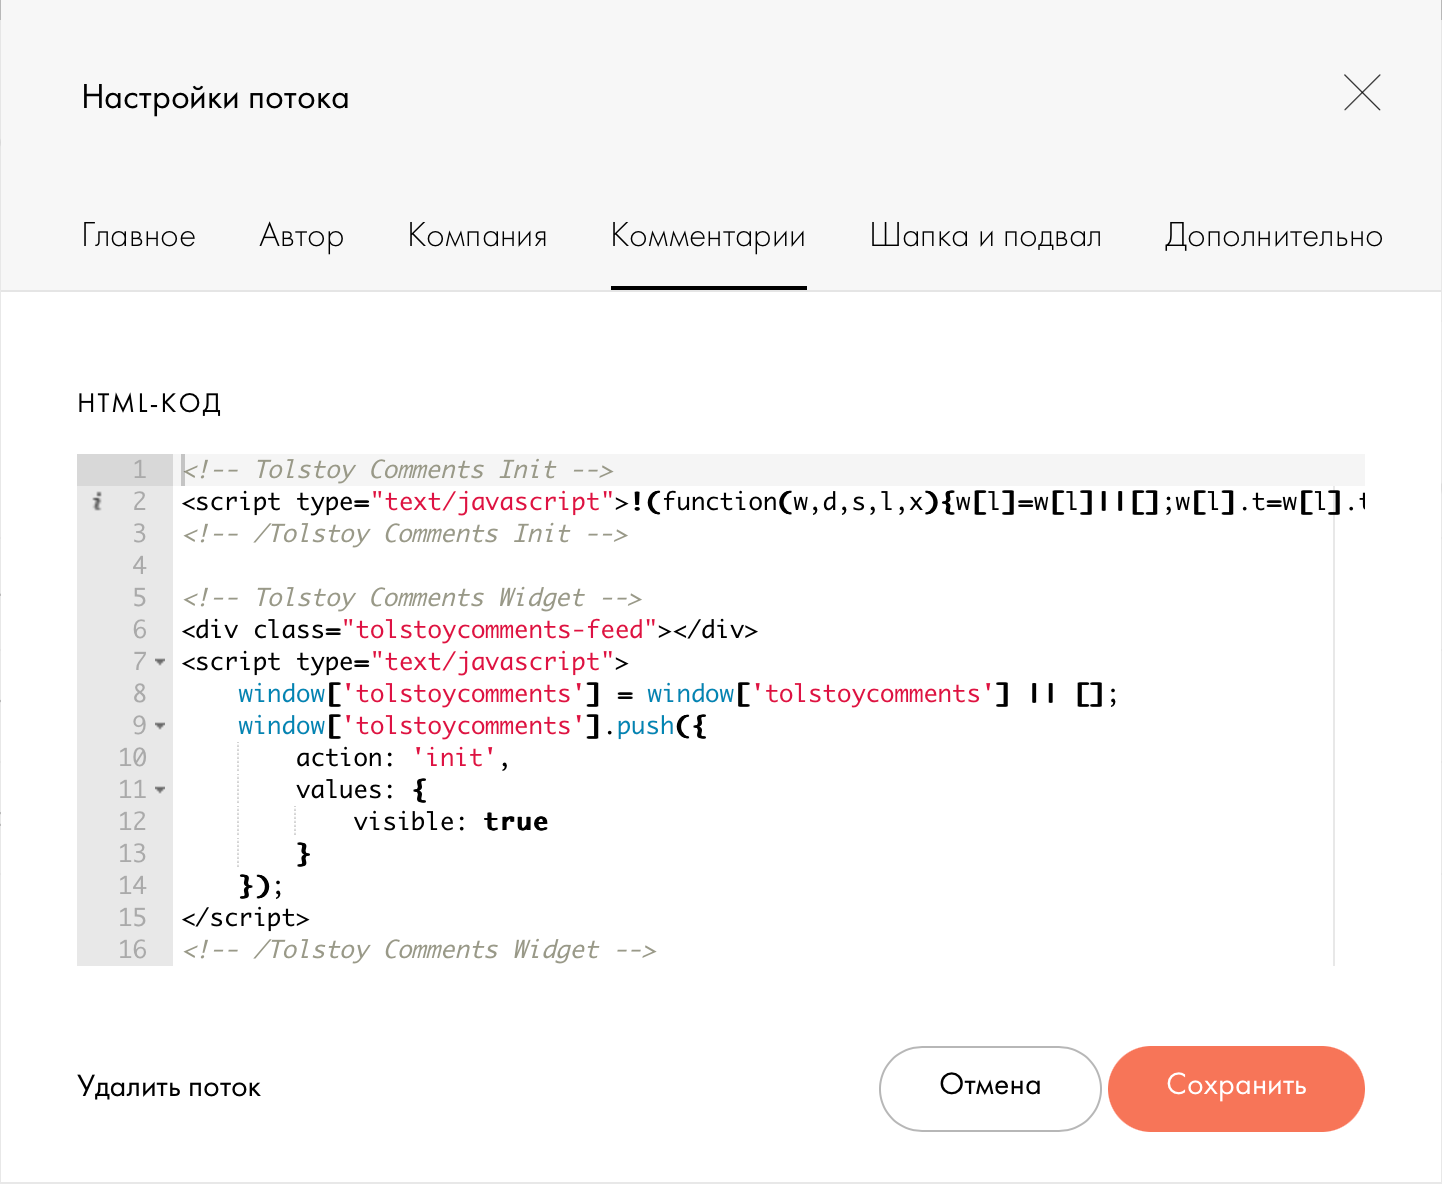Click line number 16 in the gutter
1442x1184 pixels.
coord(132,950)
